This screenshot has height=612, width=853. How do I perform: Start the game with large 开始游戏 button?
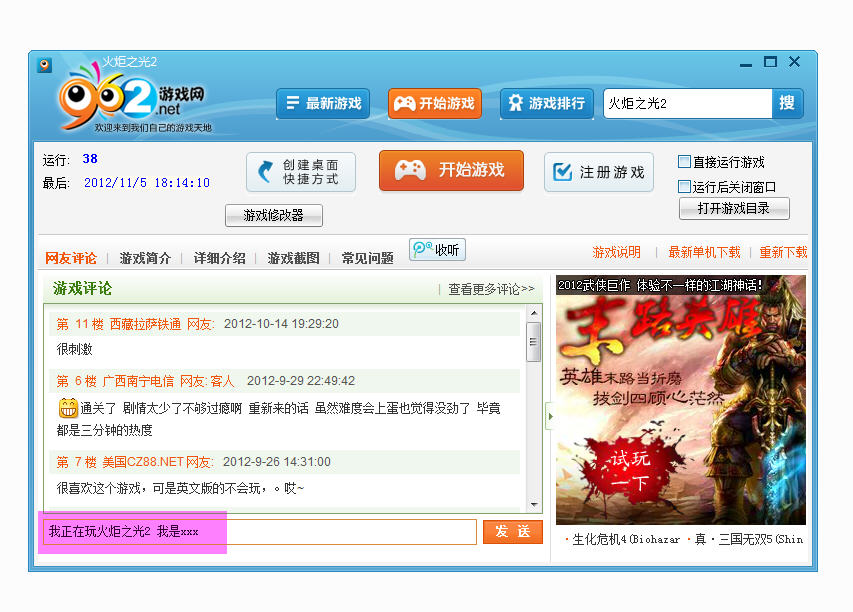[x=452, y=170]
